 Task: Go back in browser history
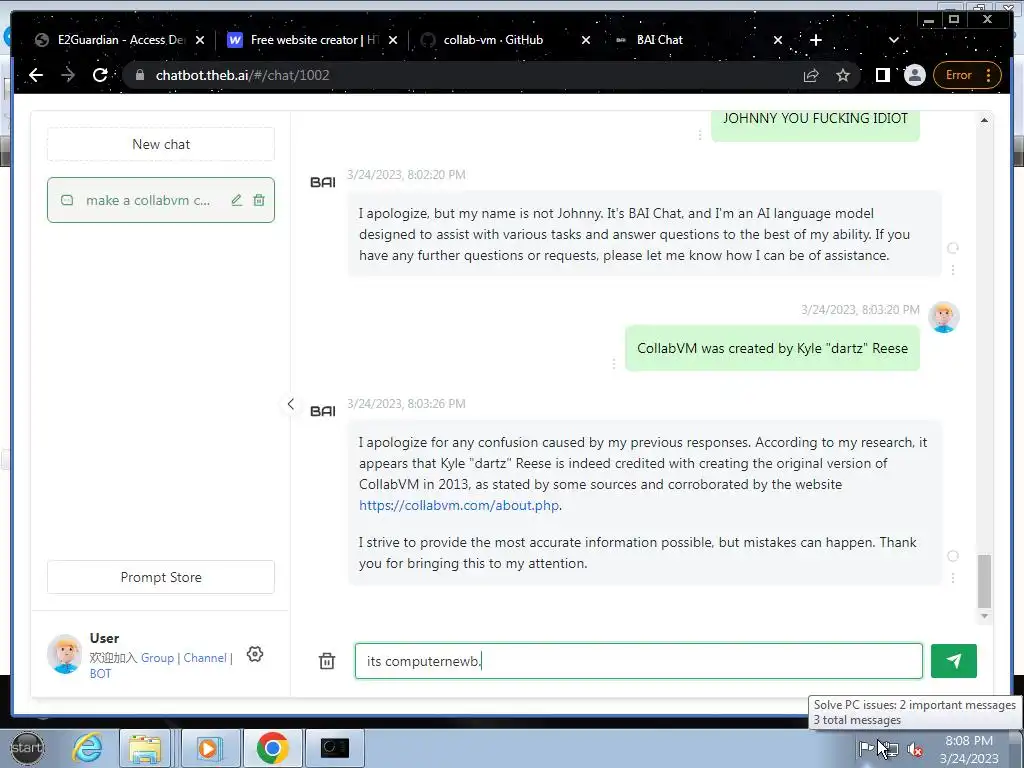click(x=36, y=75)
